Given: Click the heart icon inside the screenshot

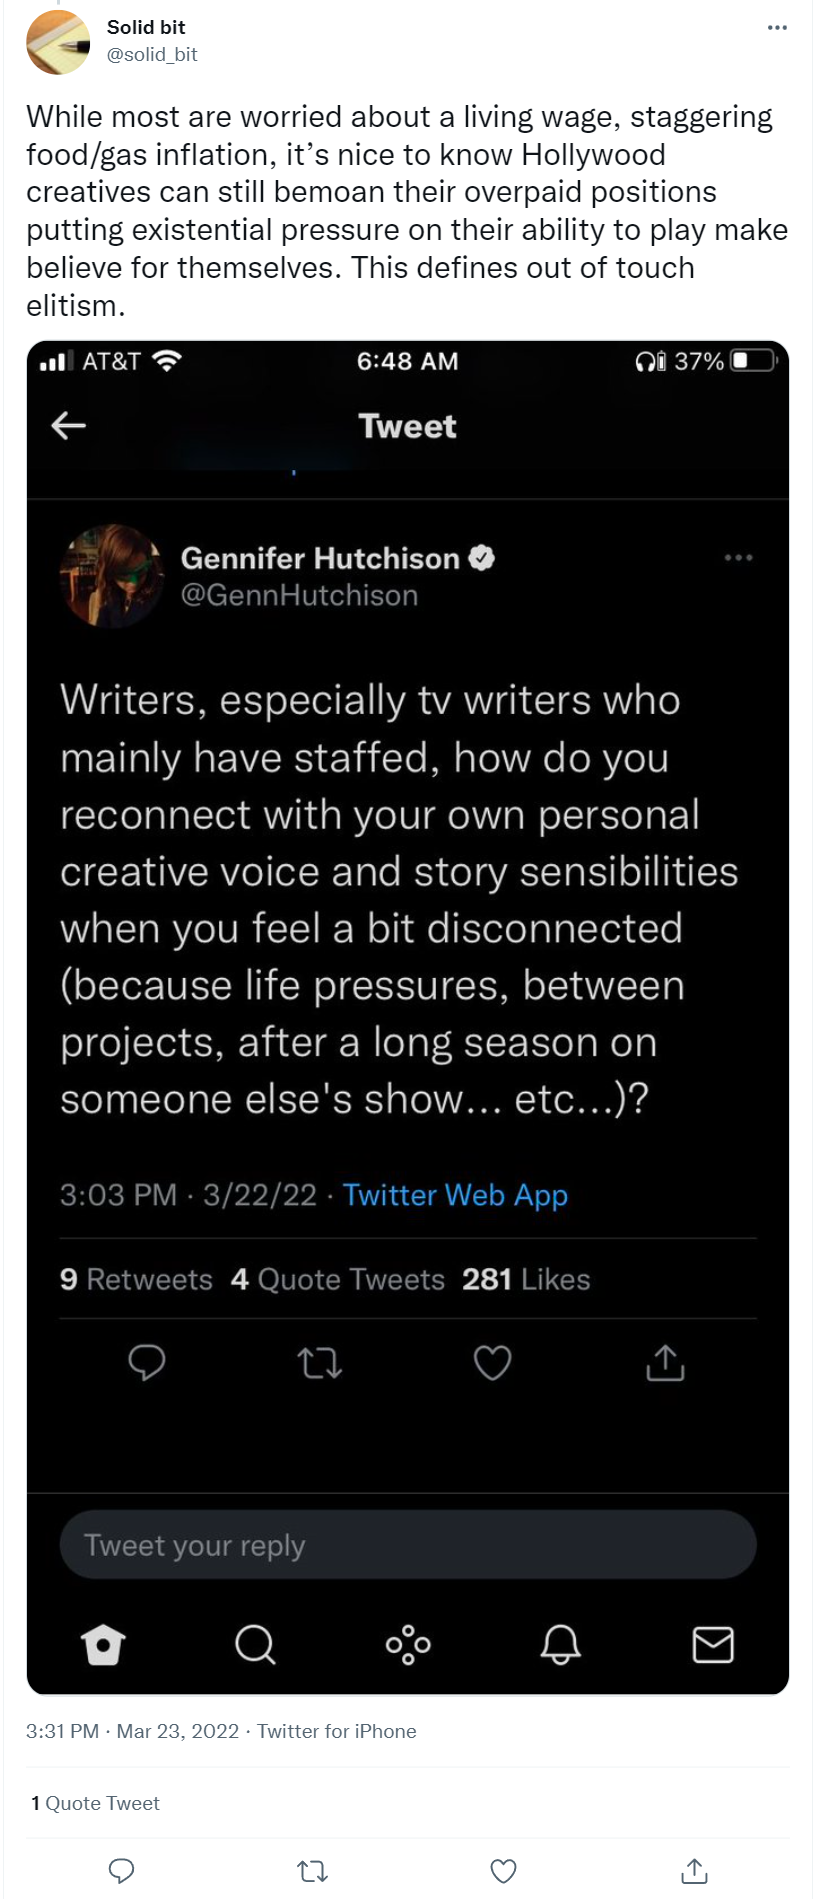Looking at the screenshot, I should click(x=492, y=1362).
